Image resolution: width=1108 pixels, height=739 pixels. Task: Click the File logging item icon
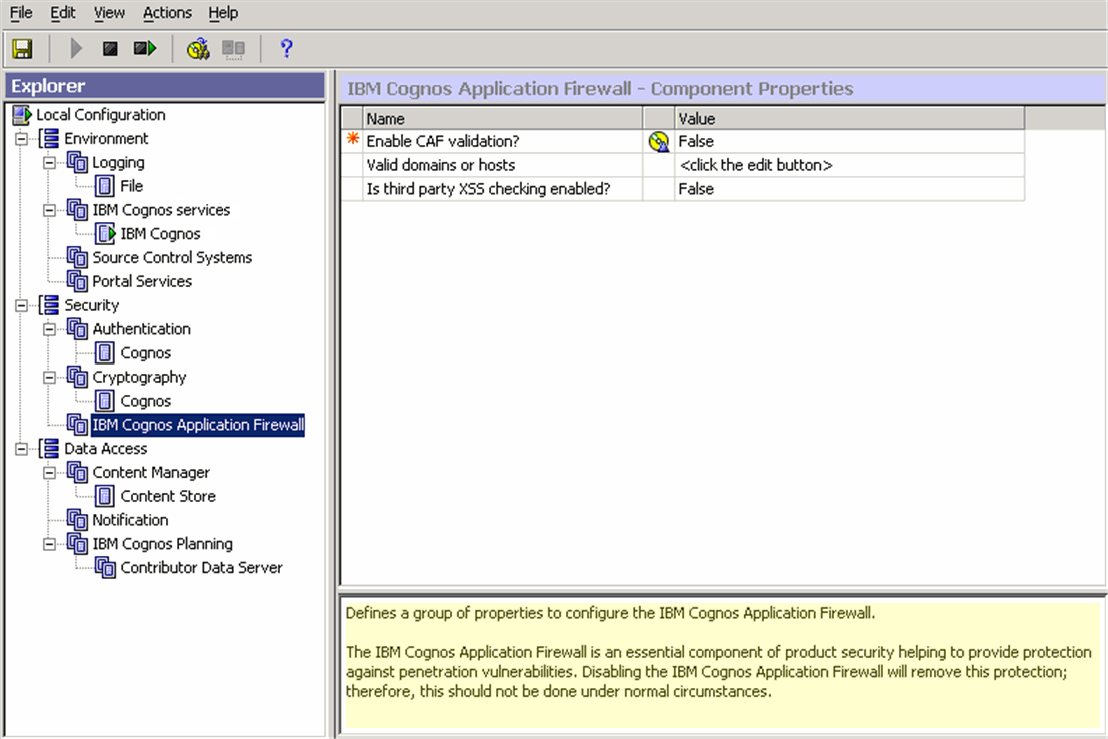click(105, 187)
